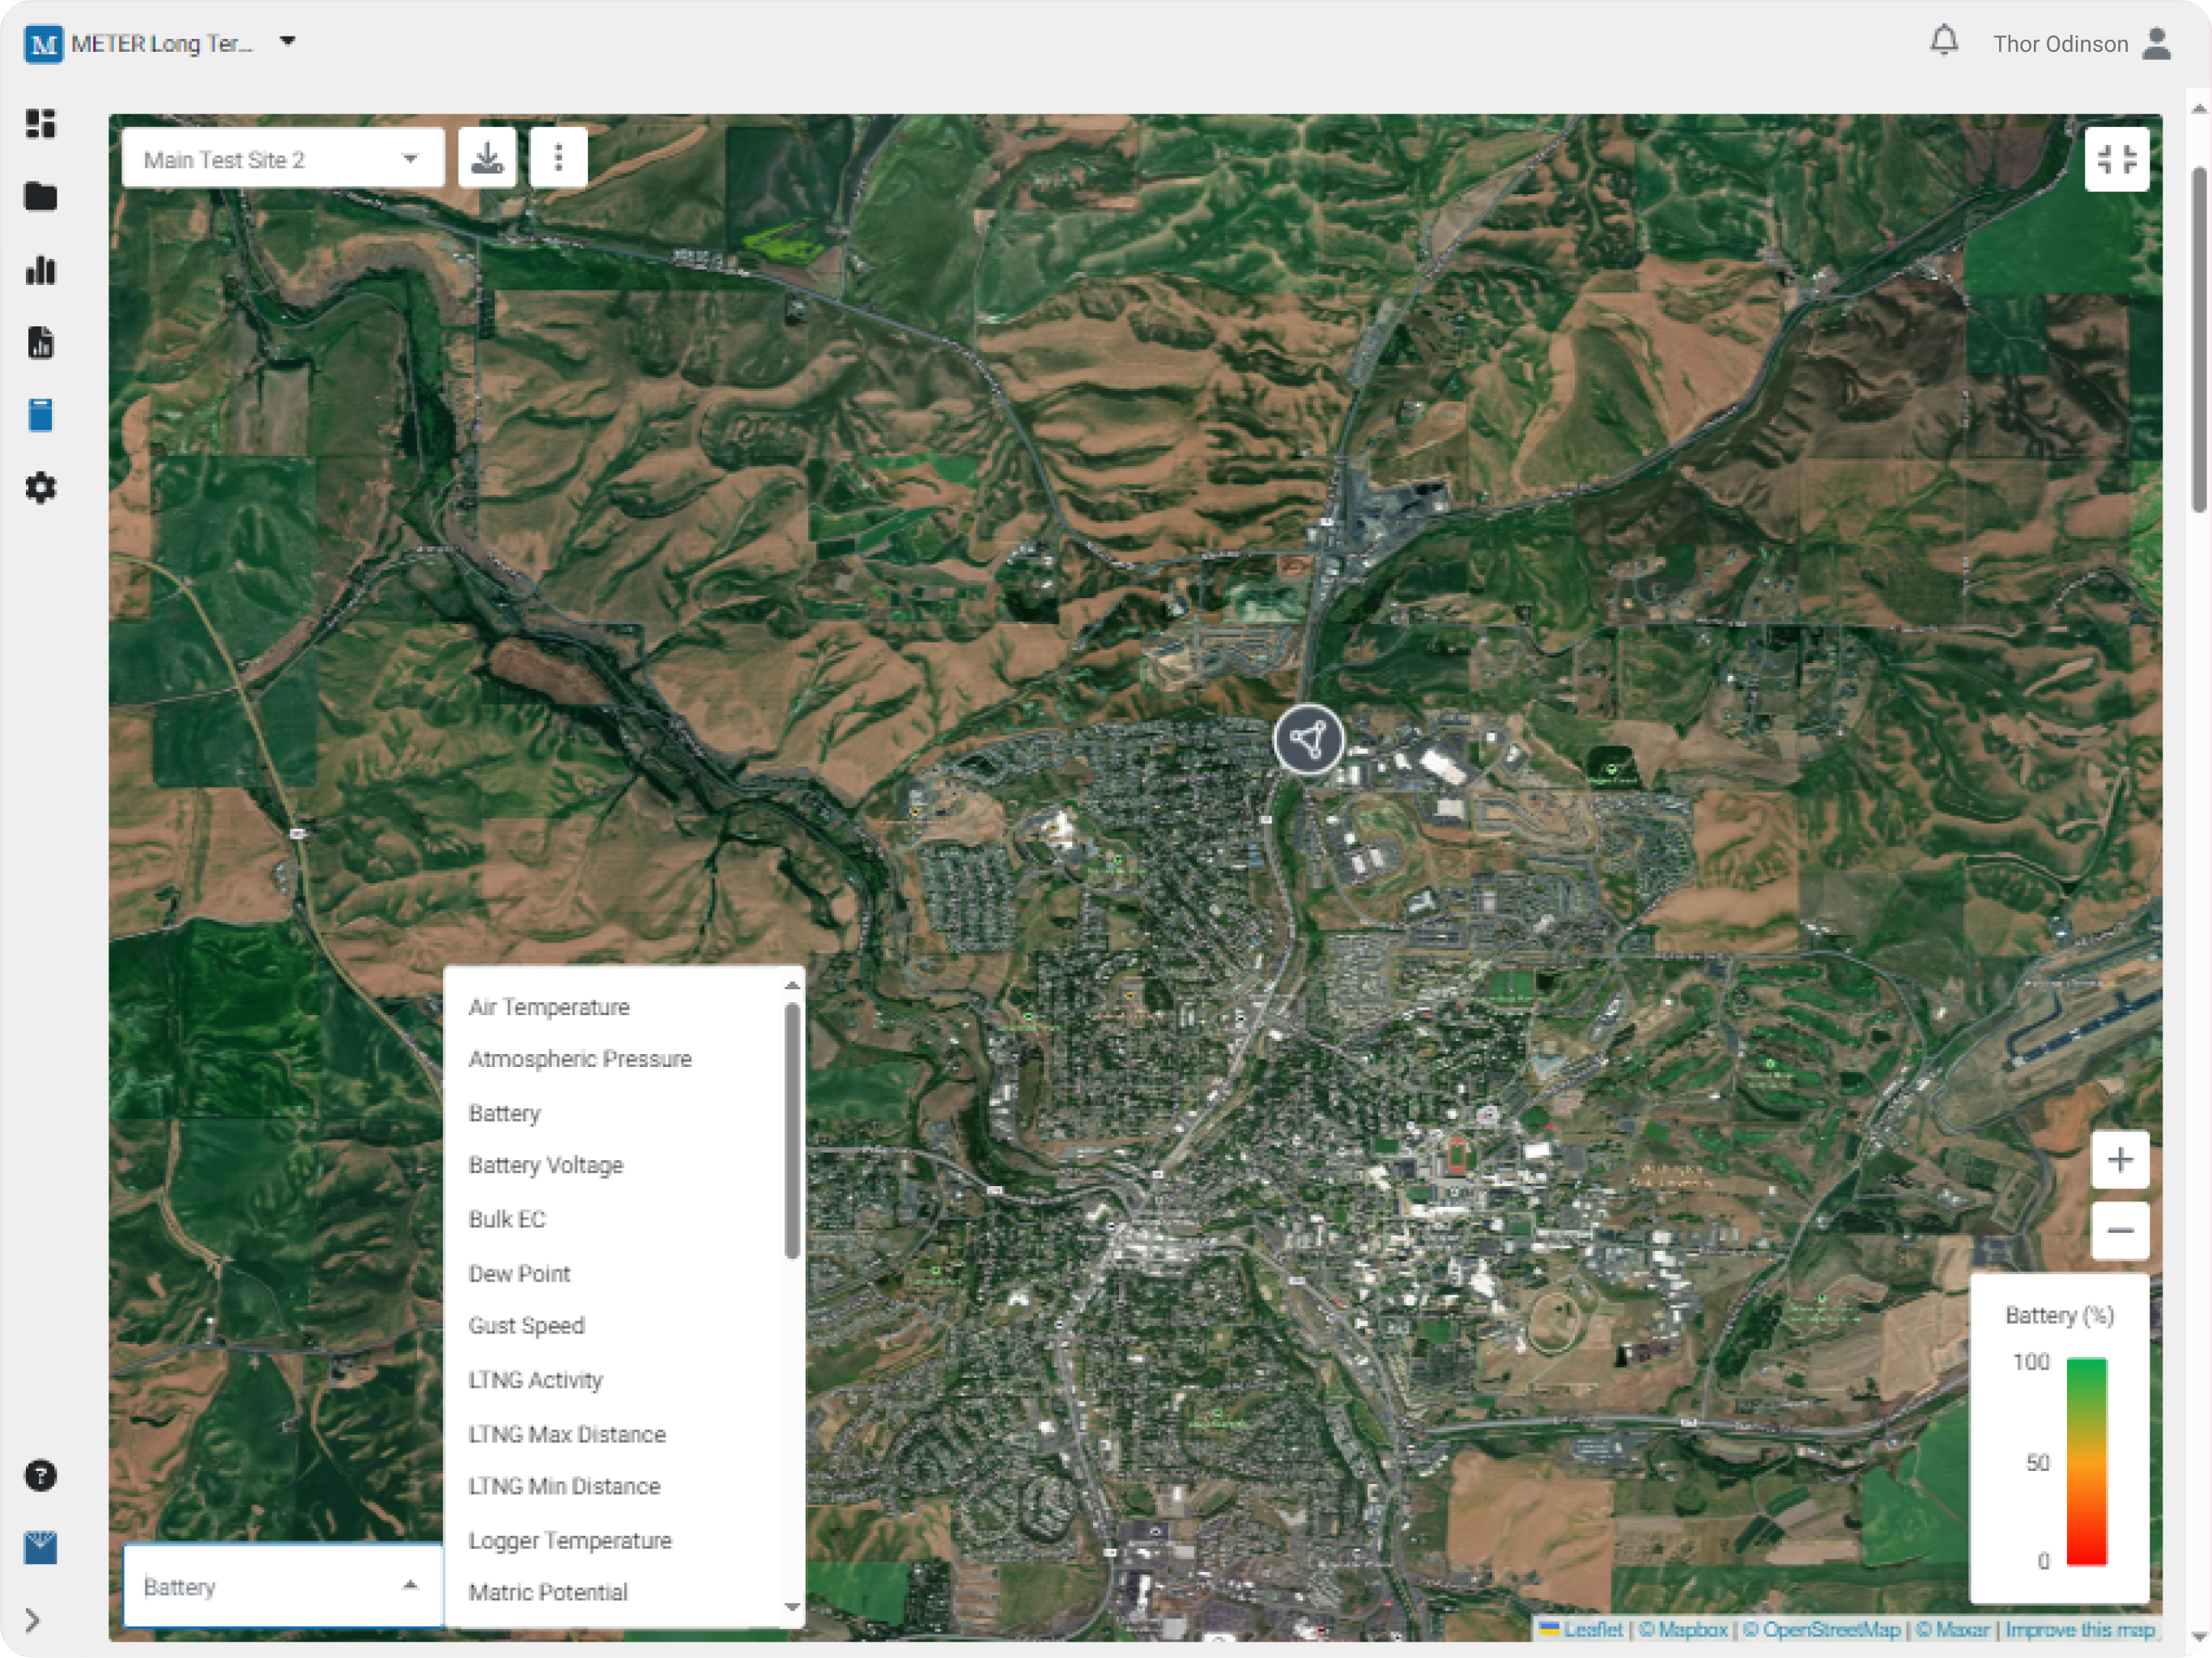Select Air Temperature from the list
Viewport: 2212px width, 1658px height.
coord(549,1007)
